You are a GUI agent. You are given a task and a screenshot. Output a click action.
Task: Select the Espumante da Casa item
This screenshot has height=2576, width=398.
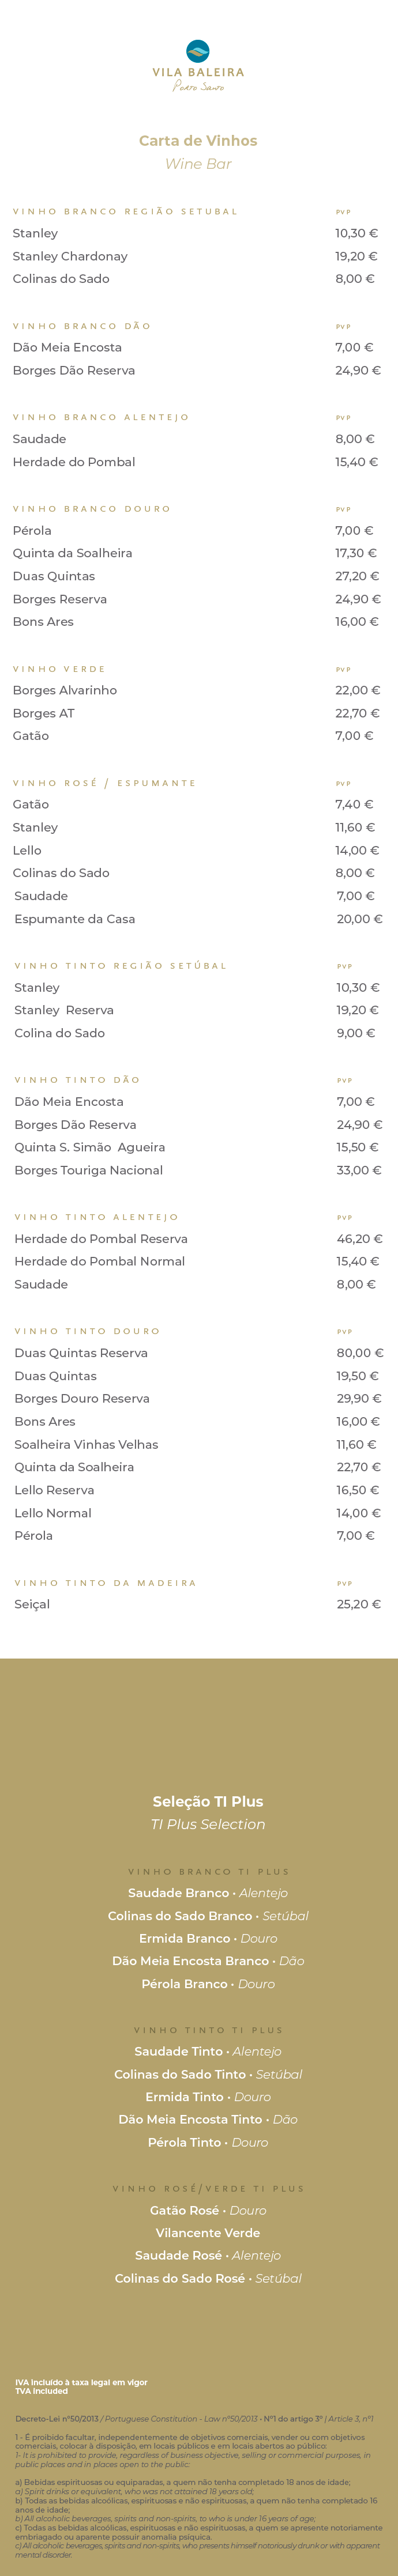click(75, 919)
